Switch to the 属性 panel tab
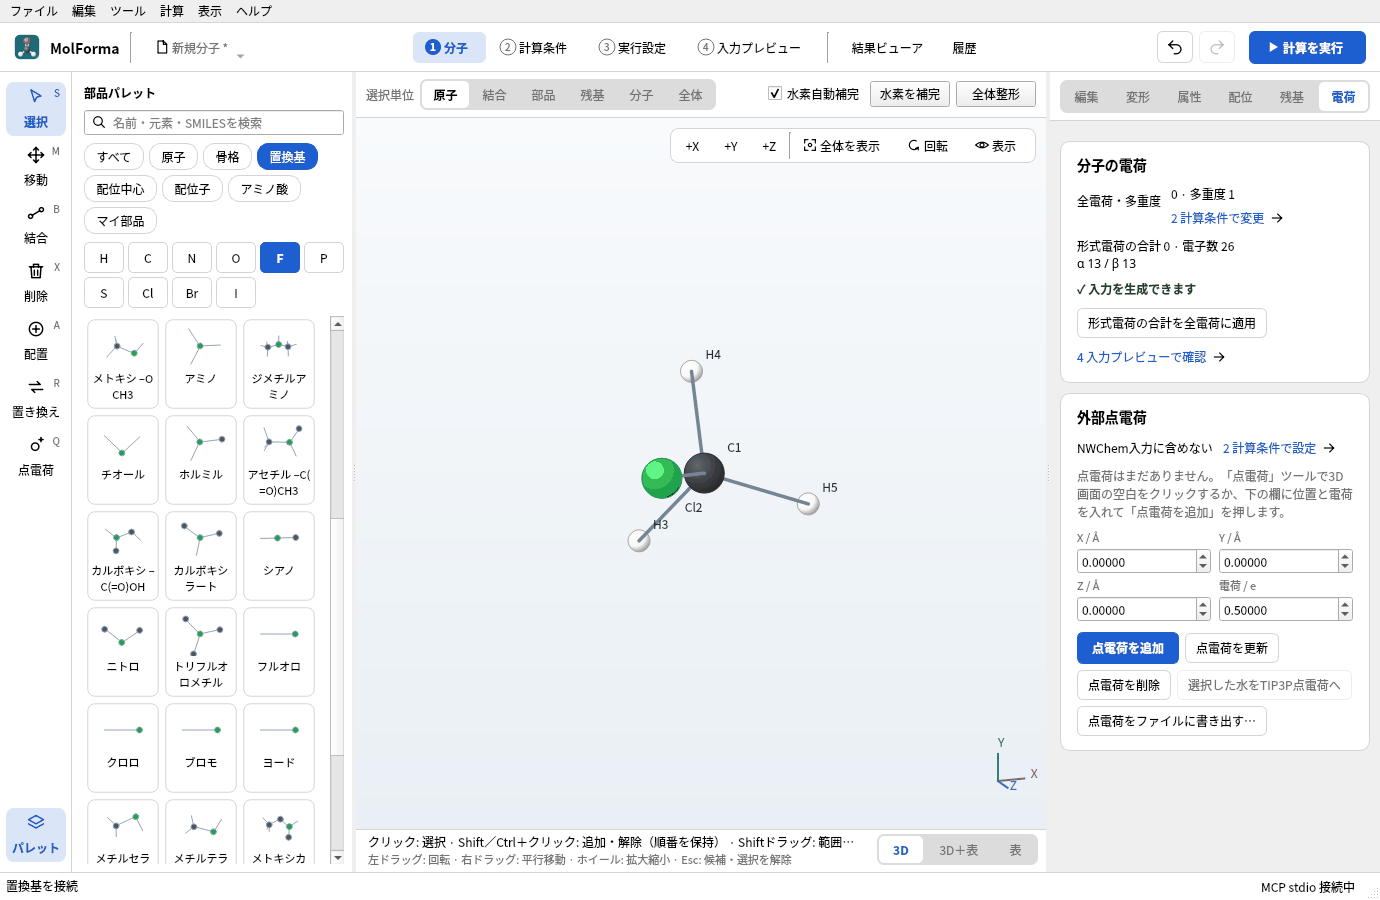Viewport: 1380px width, 900px height. (1189, 97)
